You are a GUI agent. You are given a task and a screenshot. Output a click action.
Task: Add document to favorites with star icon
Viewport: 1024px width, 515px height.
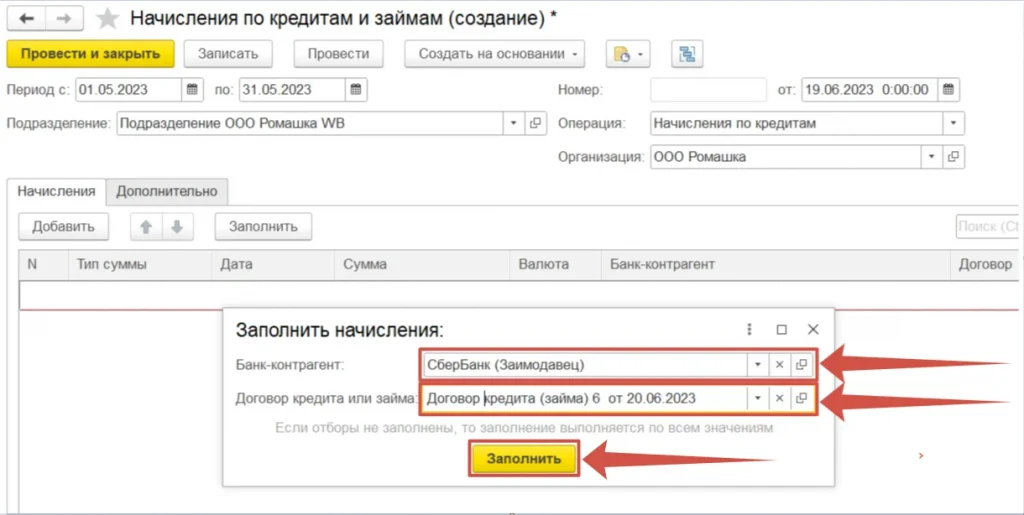pos(107,19)
